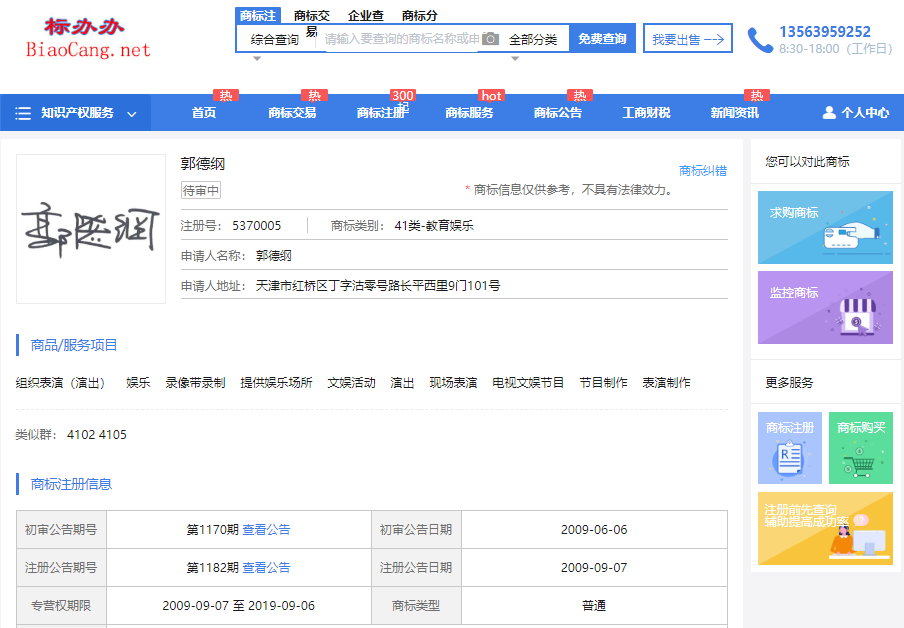Screen dimensions: 904x628
Task: Open the 注册前先查询 yellow banner
Action: tap(825, 528)
